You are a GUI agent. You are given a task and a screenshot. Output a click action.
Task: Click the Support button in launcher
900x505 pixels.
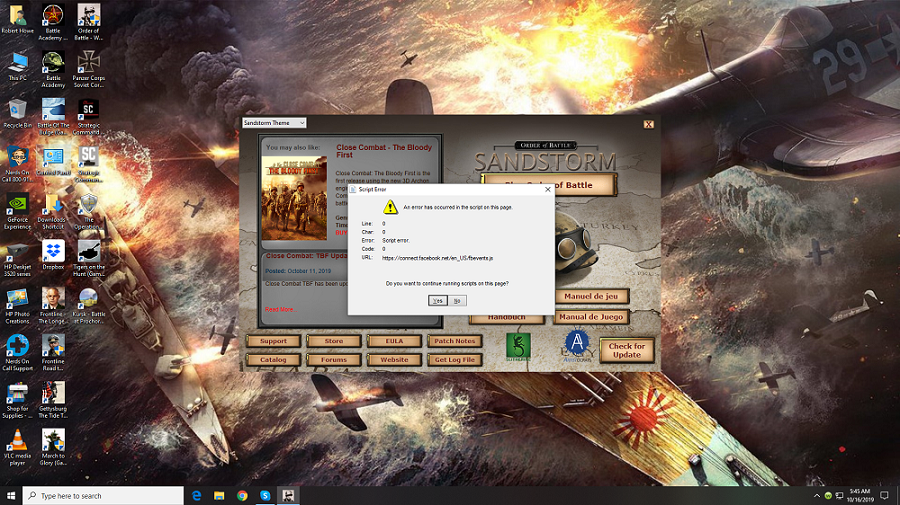273,341
